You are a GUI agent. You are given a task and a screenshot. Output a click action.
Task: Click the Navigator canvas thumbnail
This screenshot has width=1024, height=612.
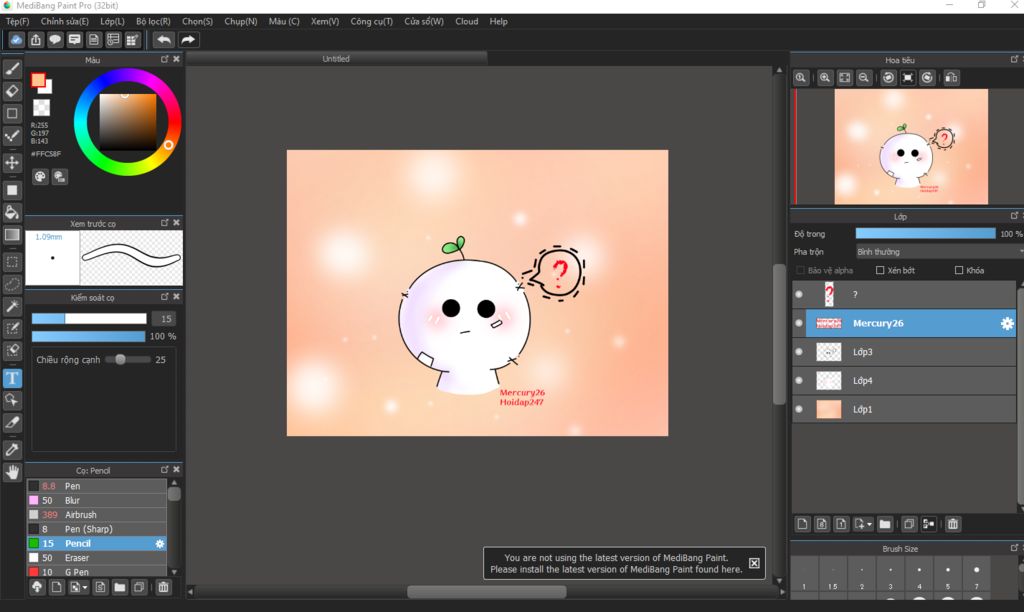click(x=911, y=146)
